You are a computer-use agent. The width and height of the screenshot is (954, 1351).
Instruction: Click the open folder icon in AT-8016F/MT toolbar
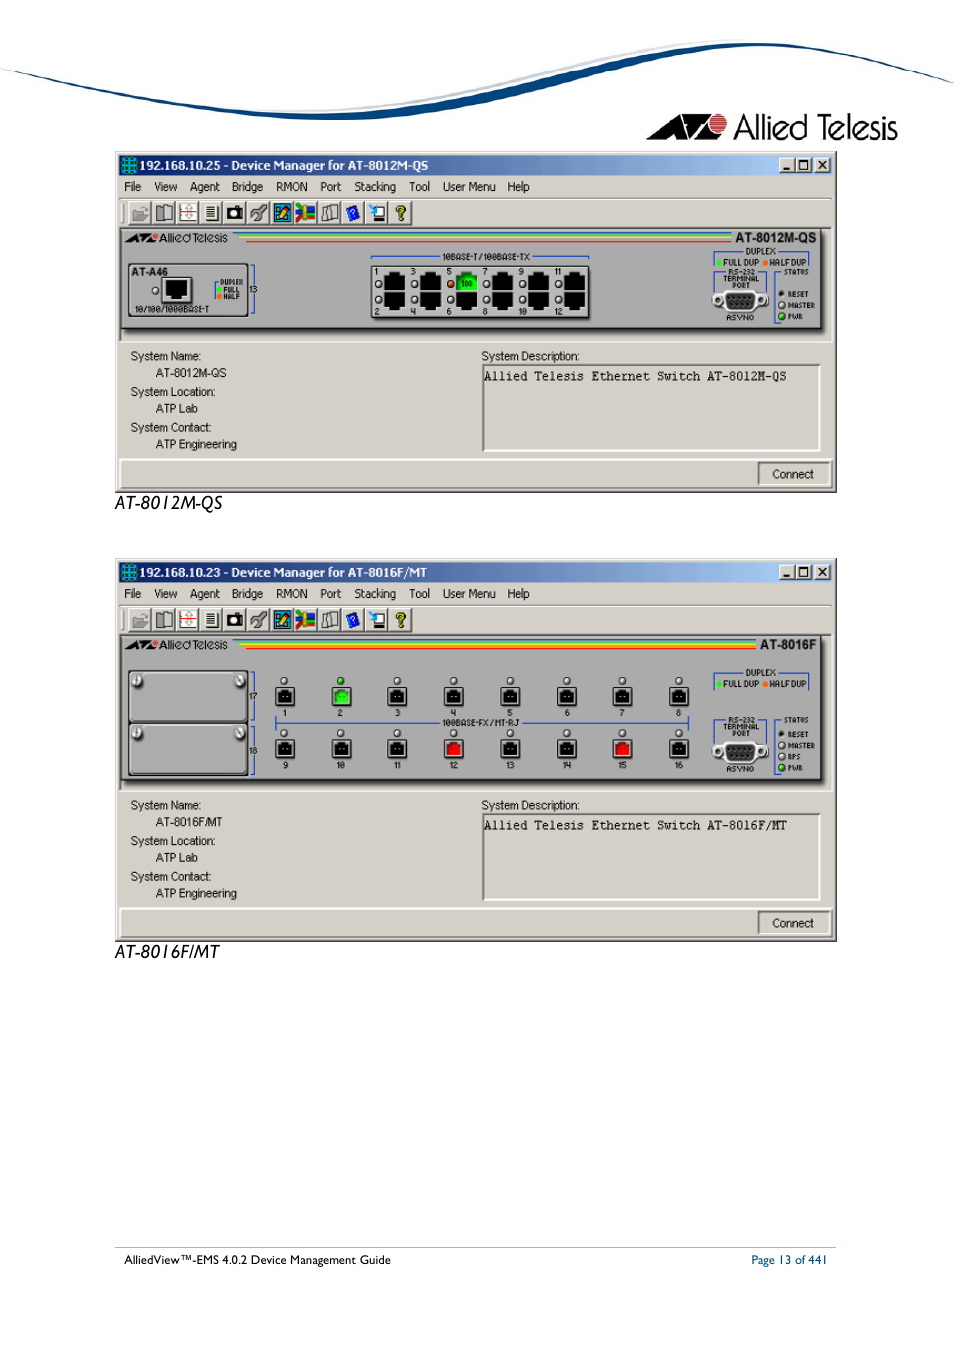140,620
